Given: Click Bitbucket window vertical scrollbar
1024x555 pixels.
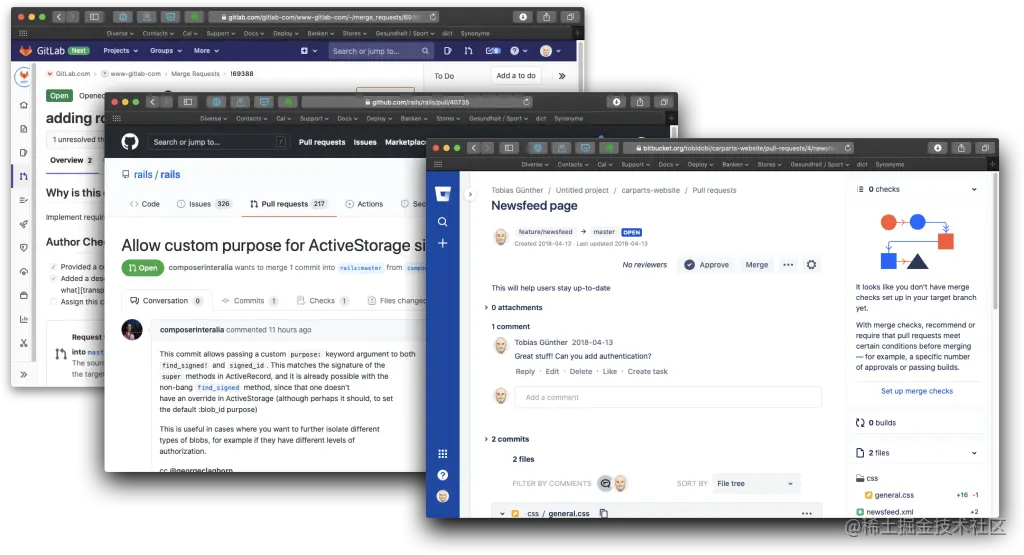Looking at the screenshot, I should [x=995, y=242].
